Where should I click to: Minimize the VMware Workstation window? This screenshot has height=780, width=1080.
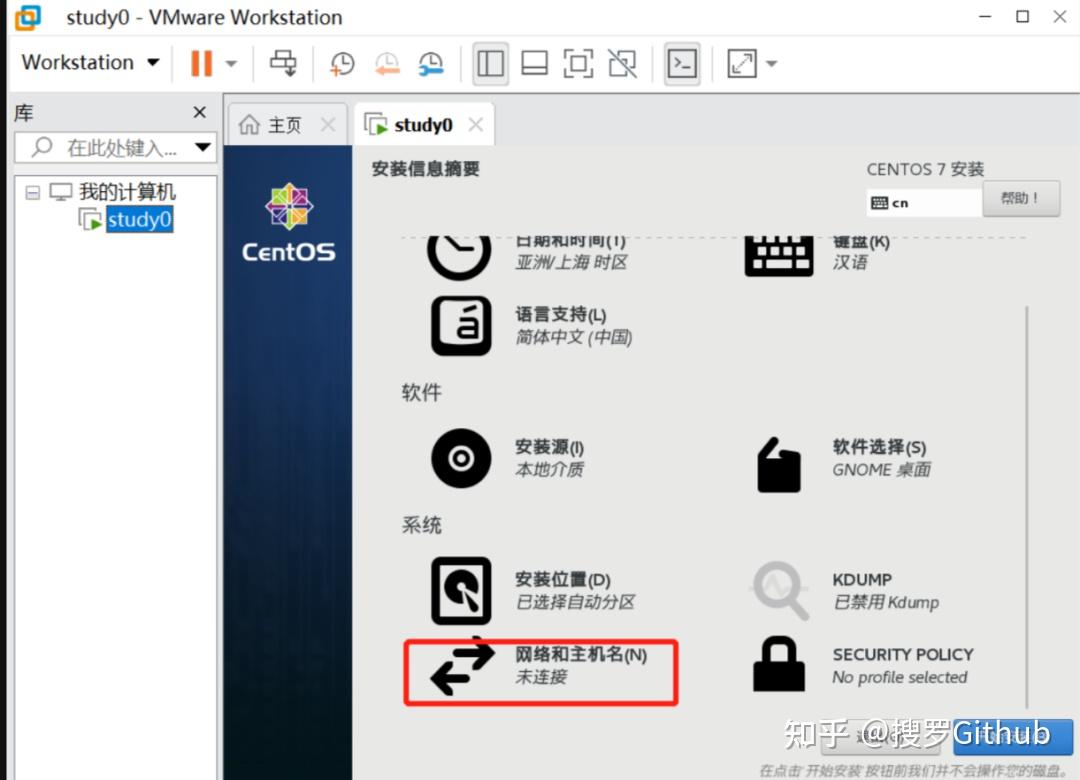(985, 16)
